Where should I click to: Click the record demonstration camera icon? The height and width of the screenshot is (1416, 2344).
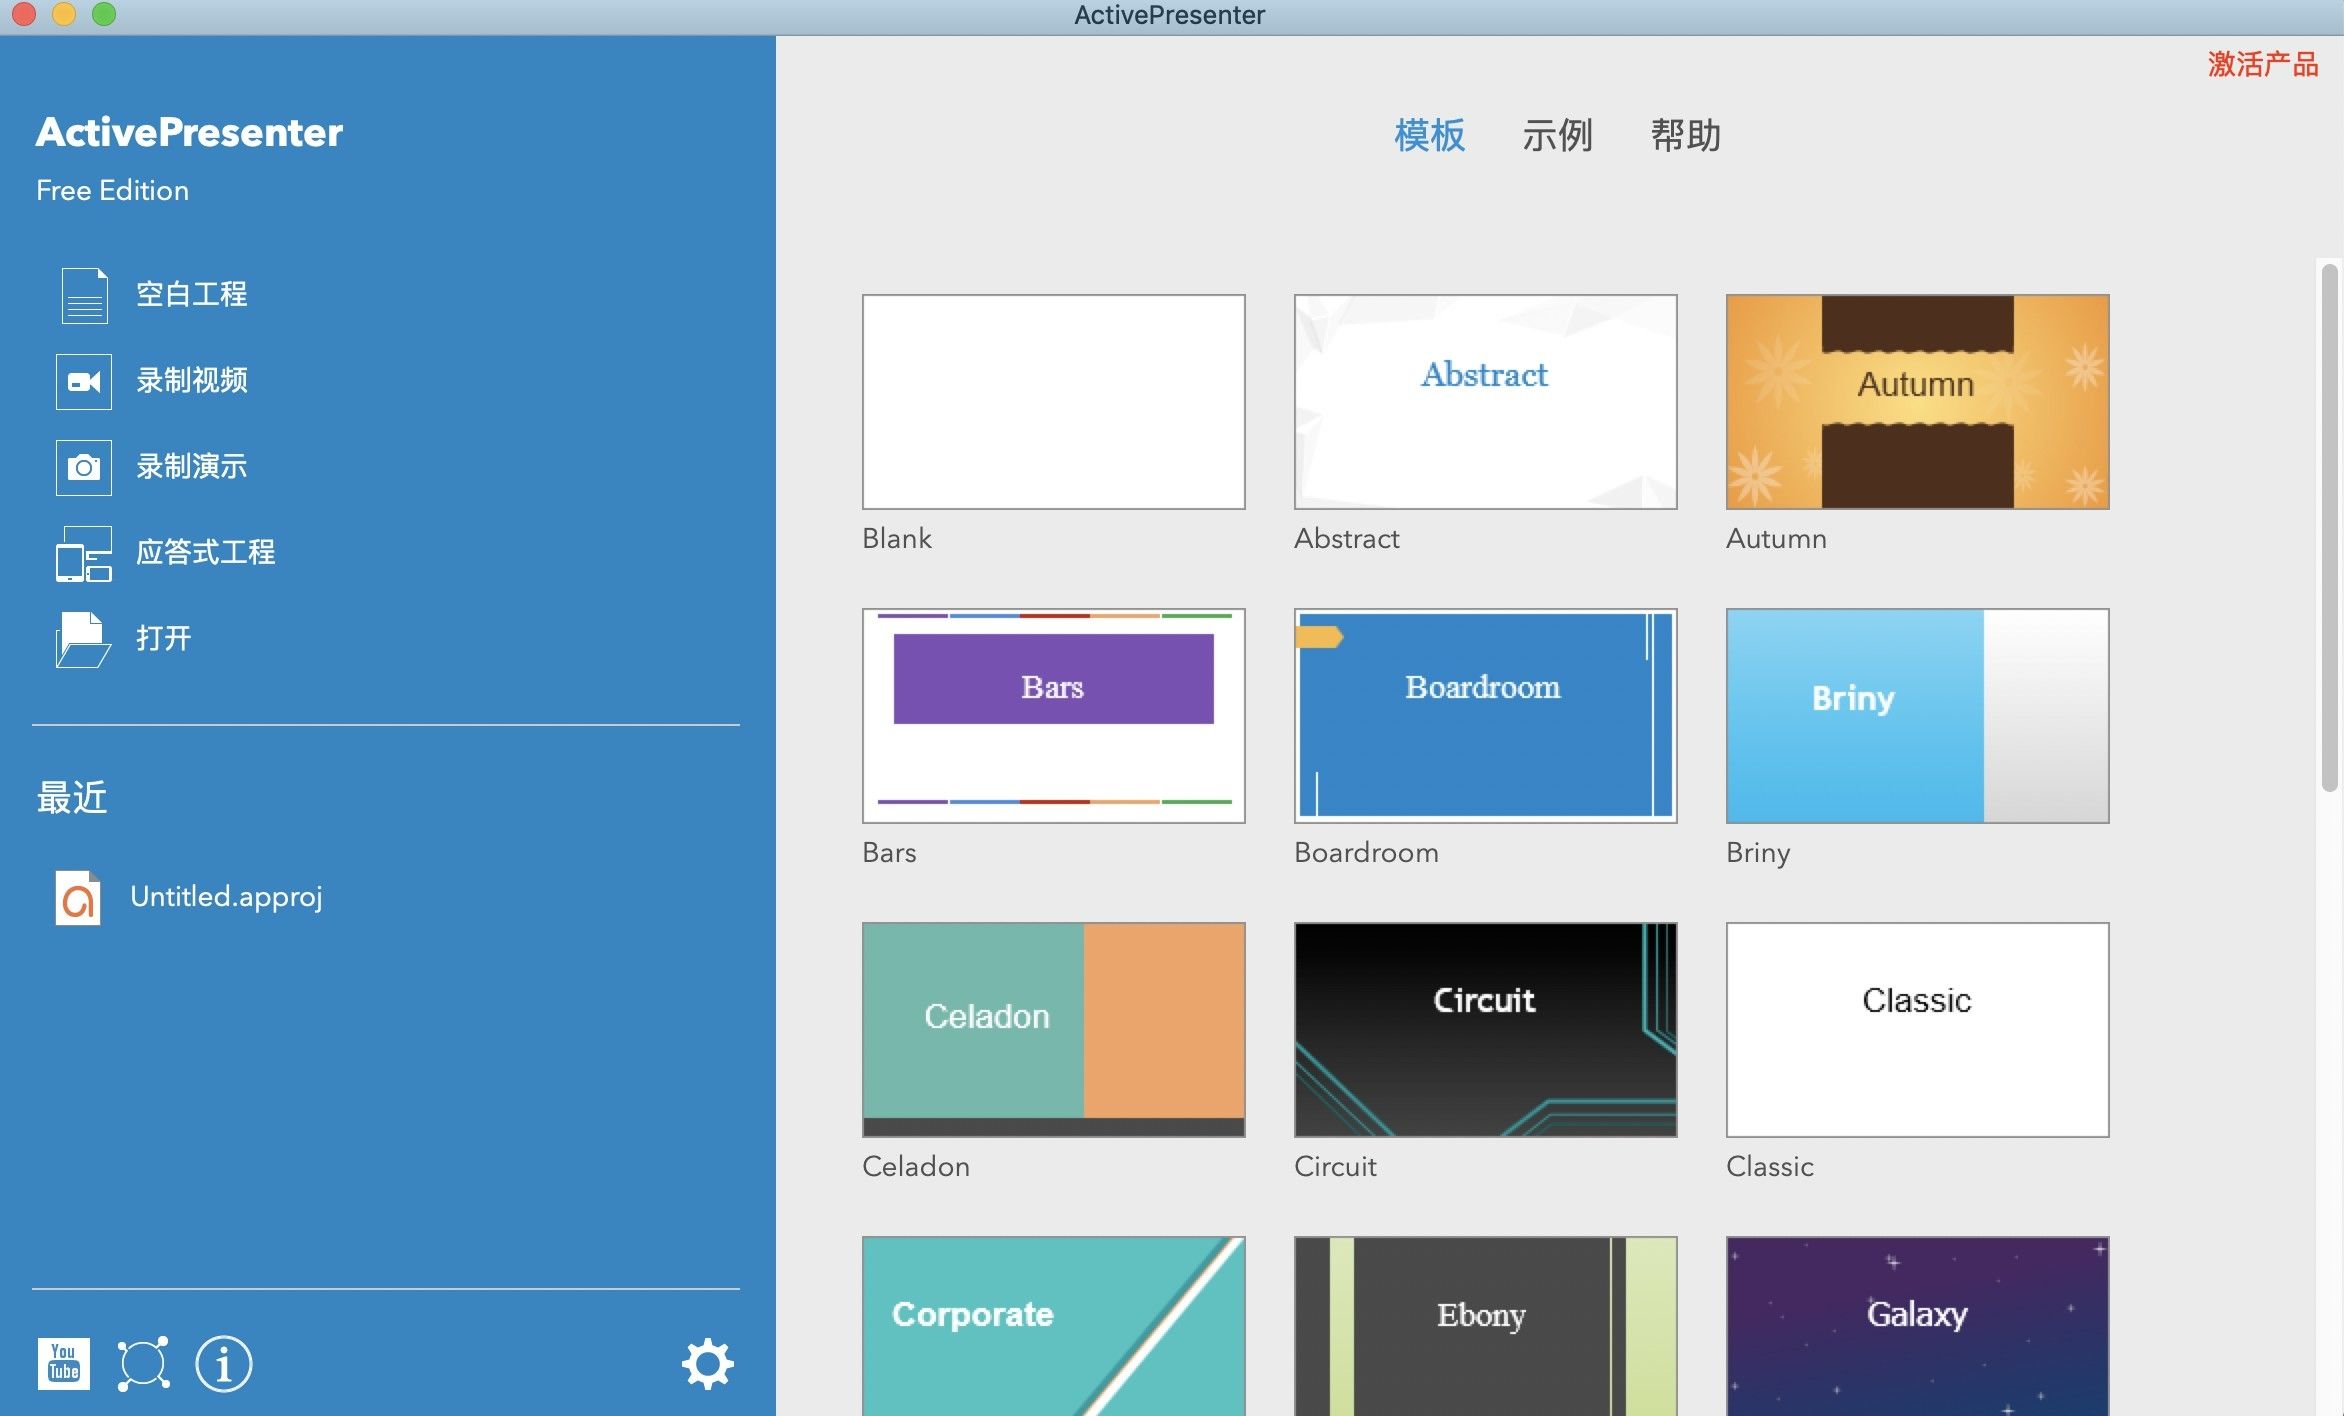[x=84, y=467]
